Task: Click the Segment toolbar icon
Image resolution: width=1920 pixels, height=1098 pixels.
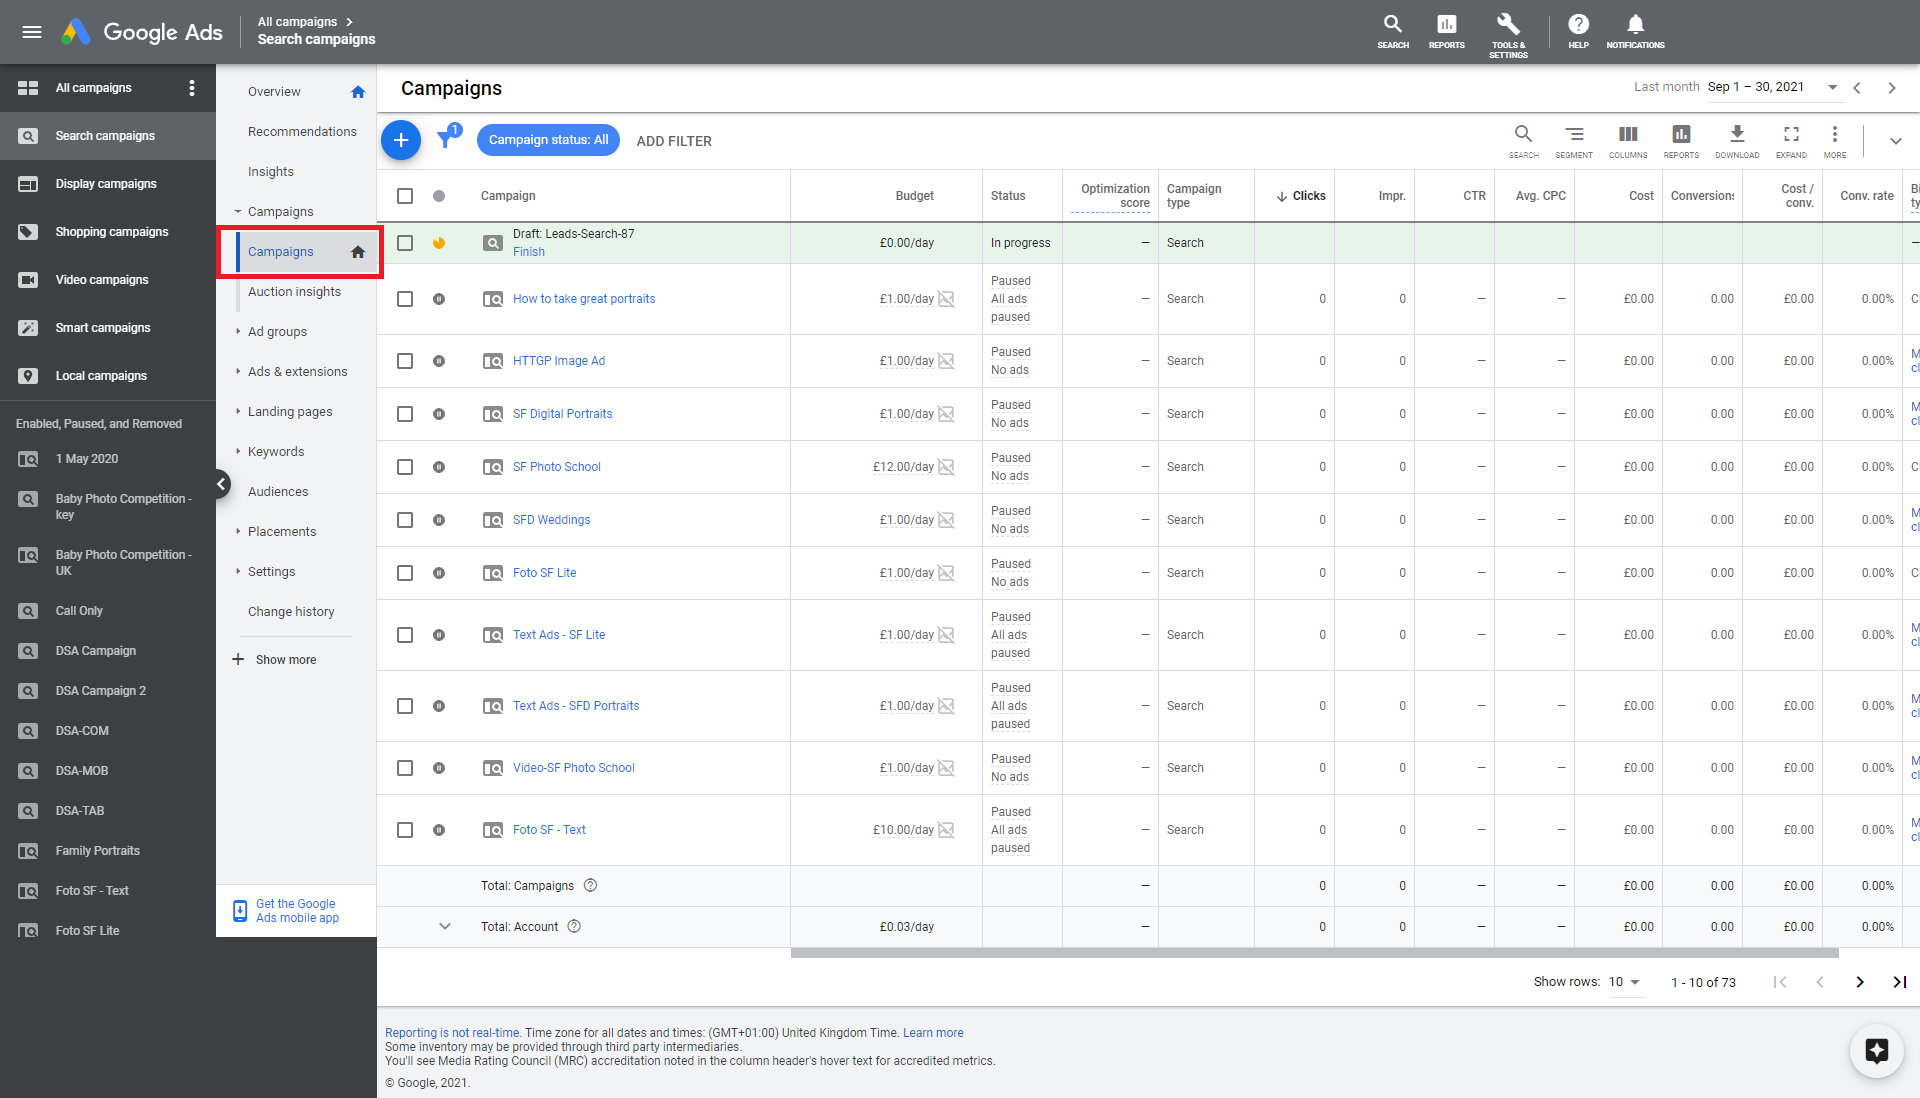Action: point(1573,135)
